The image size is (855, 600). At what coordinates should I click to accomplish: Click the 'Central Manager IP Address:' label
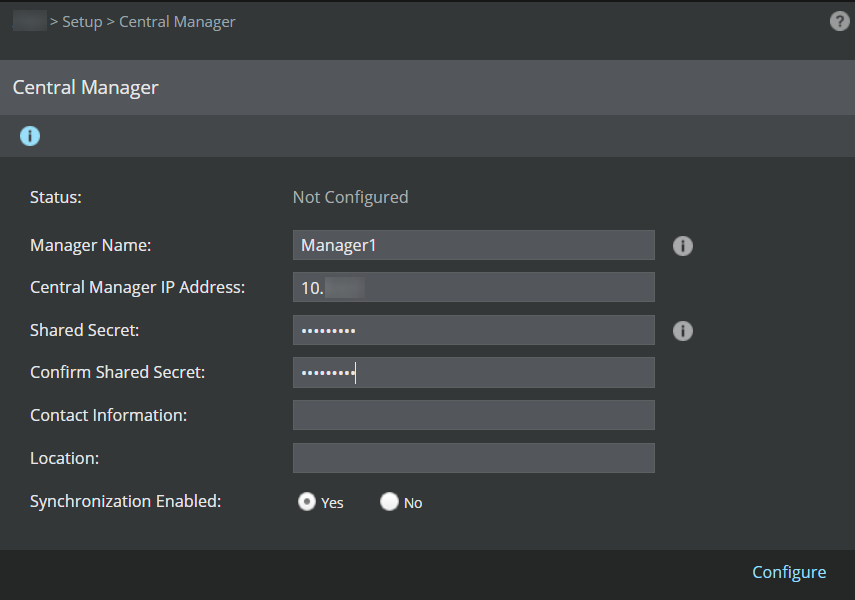(137, 287)
